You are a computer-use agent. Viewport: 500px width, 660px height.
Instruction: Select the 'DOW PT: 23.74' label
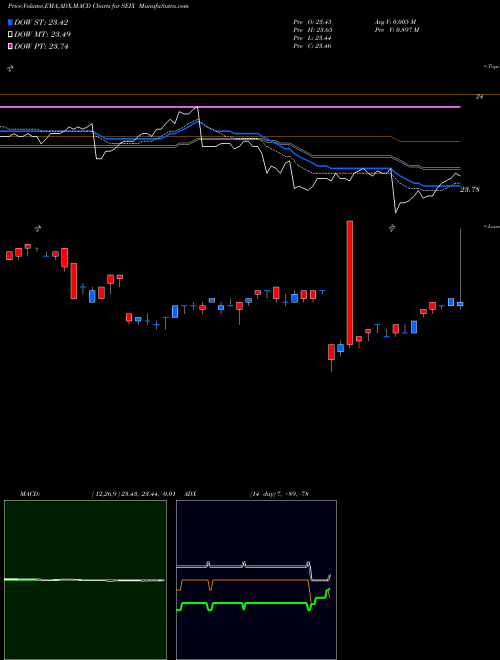click(41, 46)
